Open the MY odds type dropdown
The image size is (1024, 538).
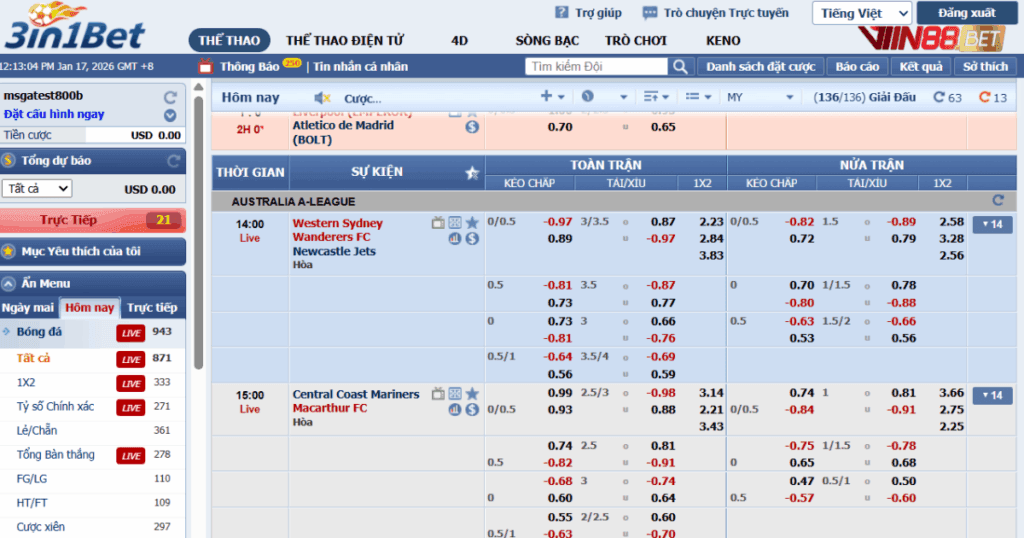click(x=760, y=97)
